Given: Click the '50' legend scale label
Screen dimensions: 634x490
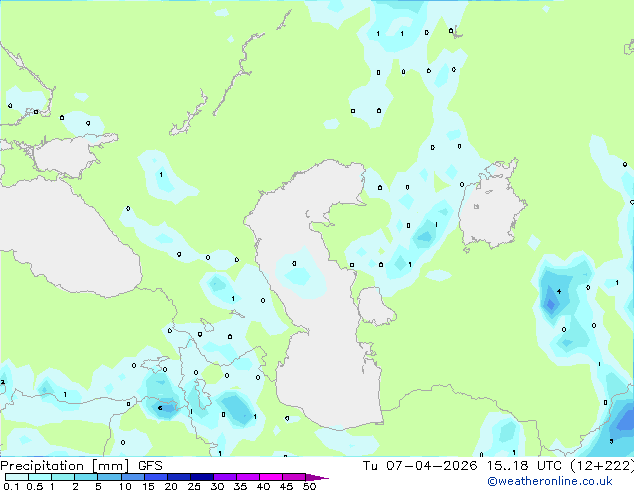Looking at the screenshot, I should click(x=309, y=486).
